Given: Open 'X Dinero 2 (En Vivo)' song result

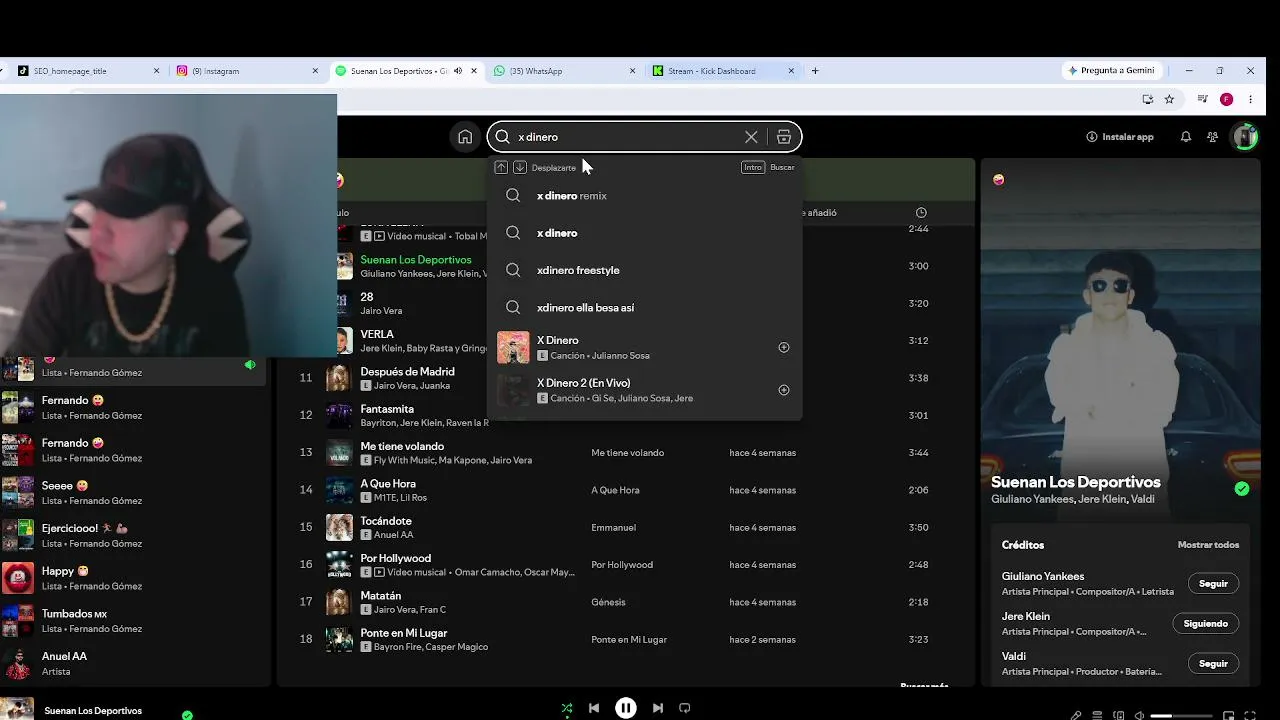Looking at the screenshot, I should pyautogui.click(x=644, y=390).
